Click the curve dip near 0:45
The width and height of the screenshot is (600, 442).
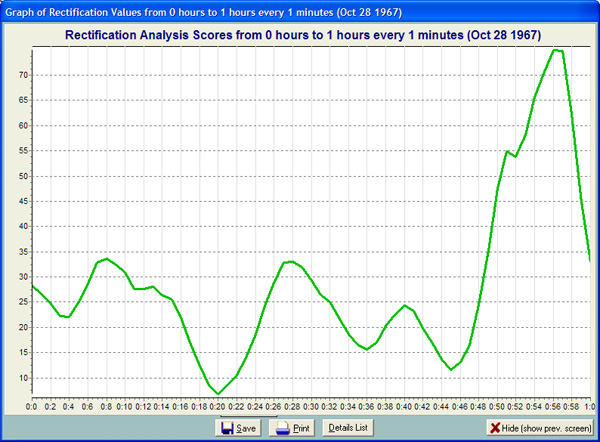click(x=451, y=369)
